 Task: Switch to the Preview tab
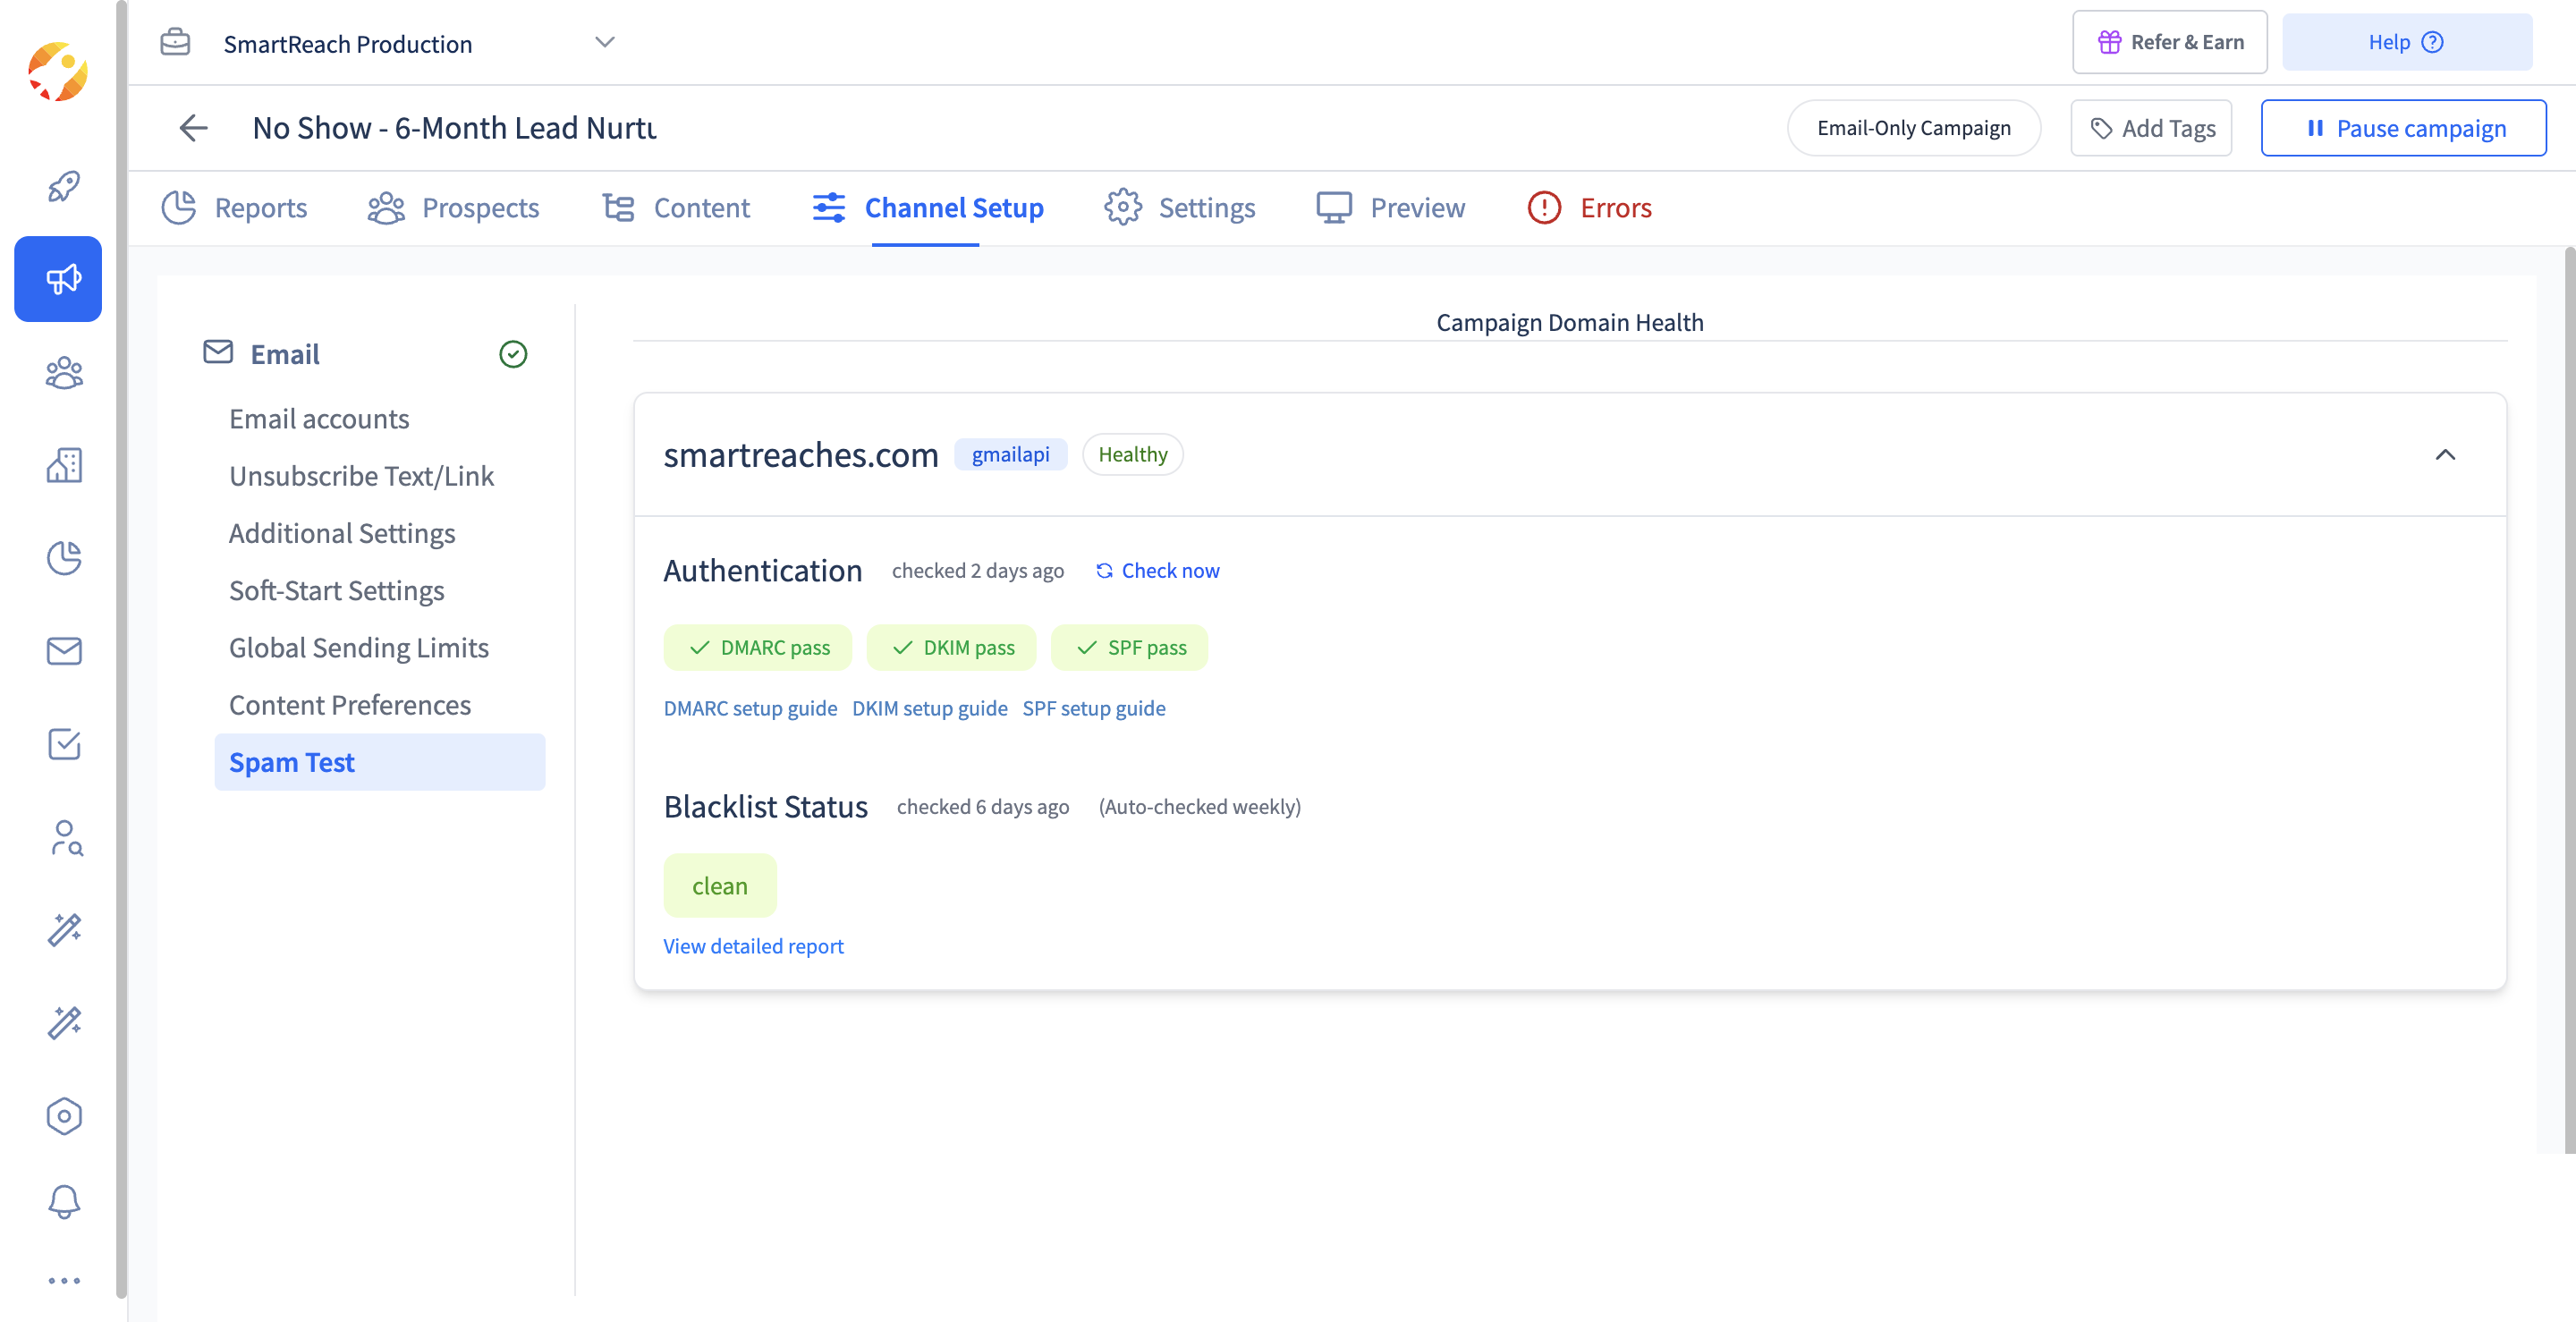(x=1390, y=207)
